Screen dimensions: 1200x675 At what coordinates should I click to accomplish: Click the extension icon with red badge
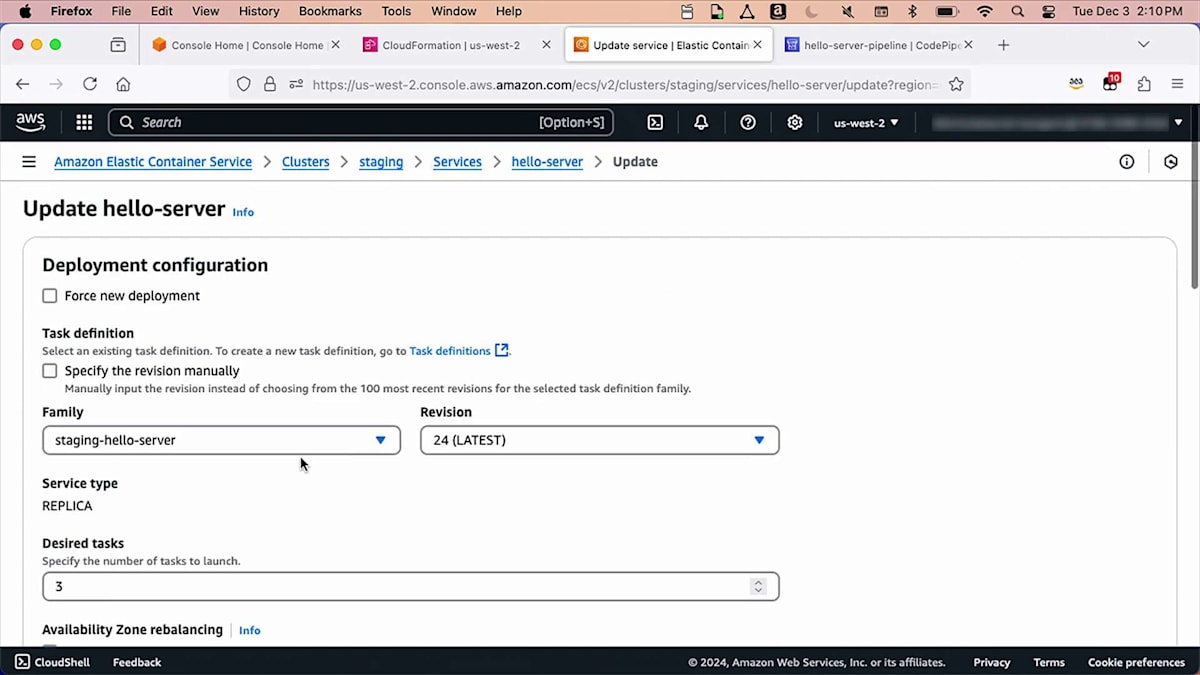tap(1110, 83)
